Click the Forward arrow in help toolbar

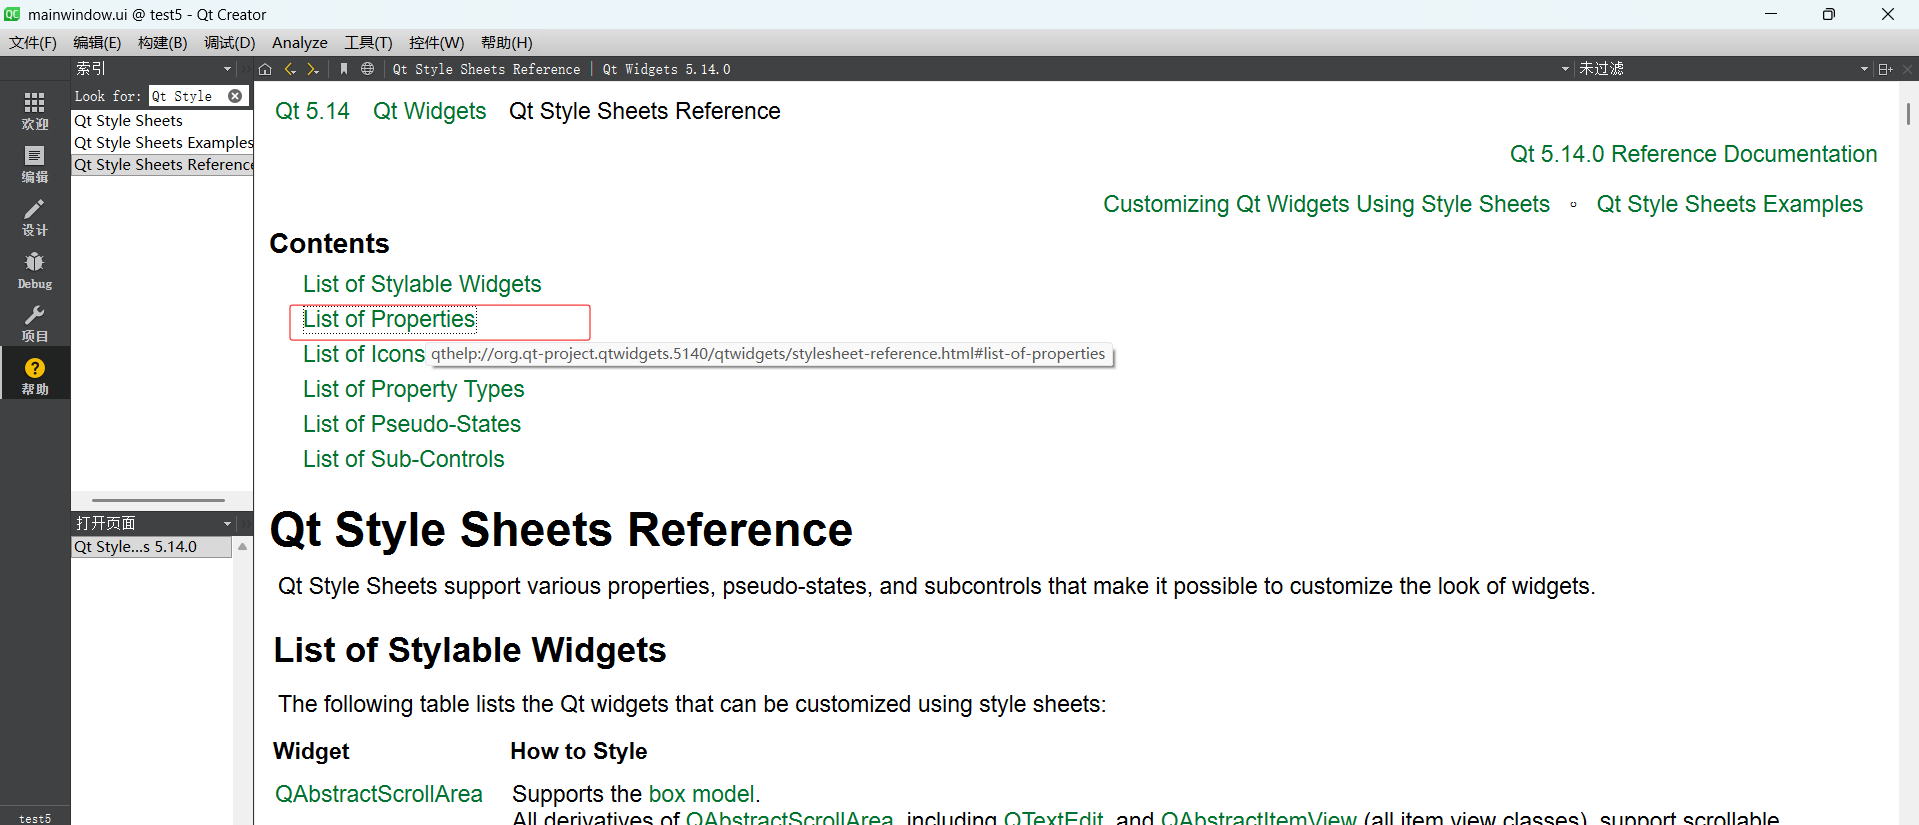click(313, 69)
